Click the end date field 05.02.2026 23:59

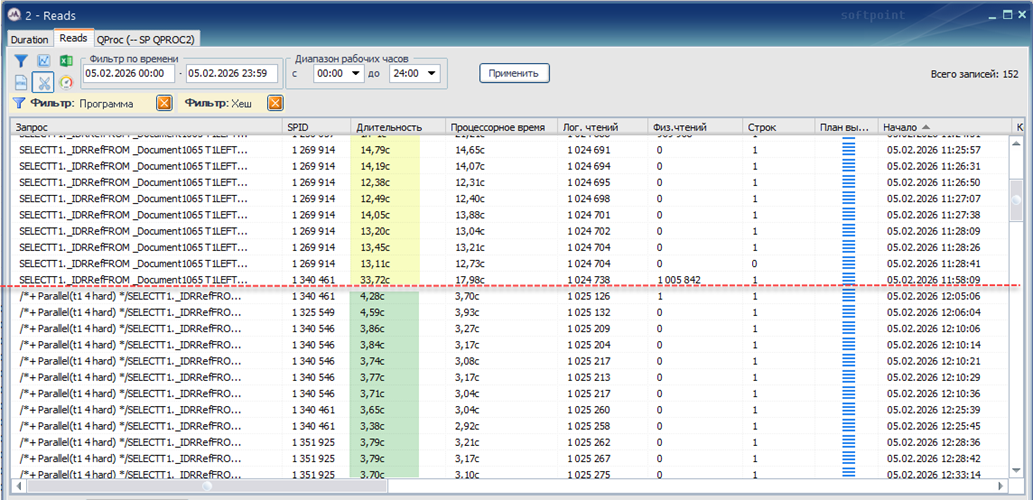coord(231,73)
